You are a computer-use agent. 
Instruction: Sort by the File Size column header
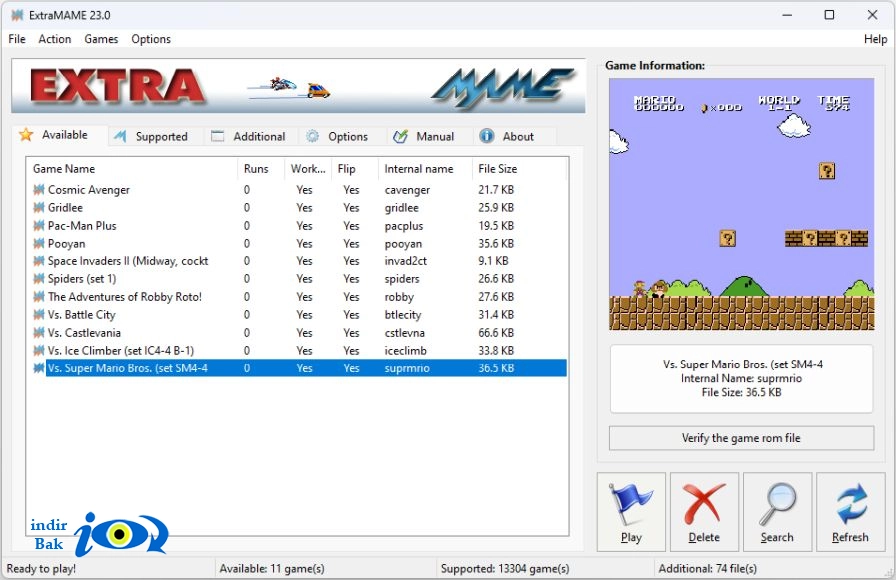(x=519, y=169)
